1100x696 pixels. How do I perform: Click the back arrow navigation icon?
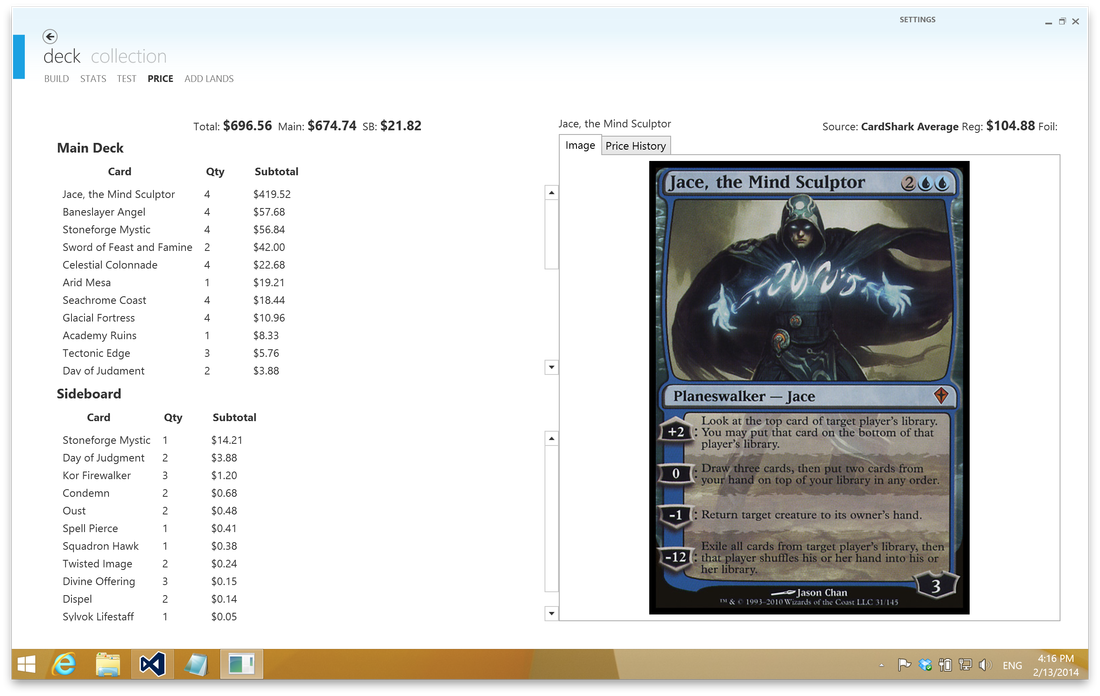pos(48,35)
